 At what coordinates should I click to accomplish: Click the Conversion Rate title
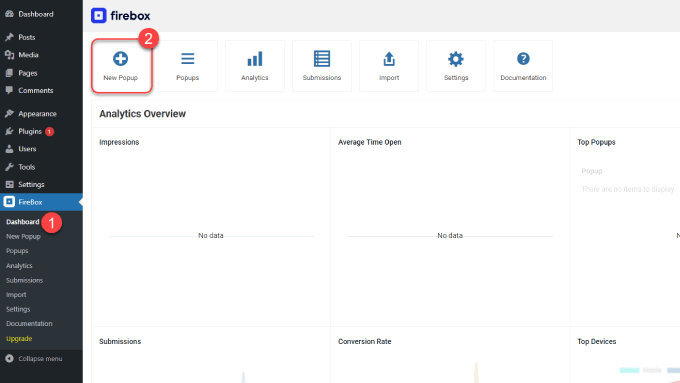tap(364, 341)
